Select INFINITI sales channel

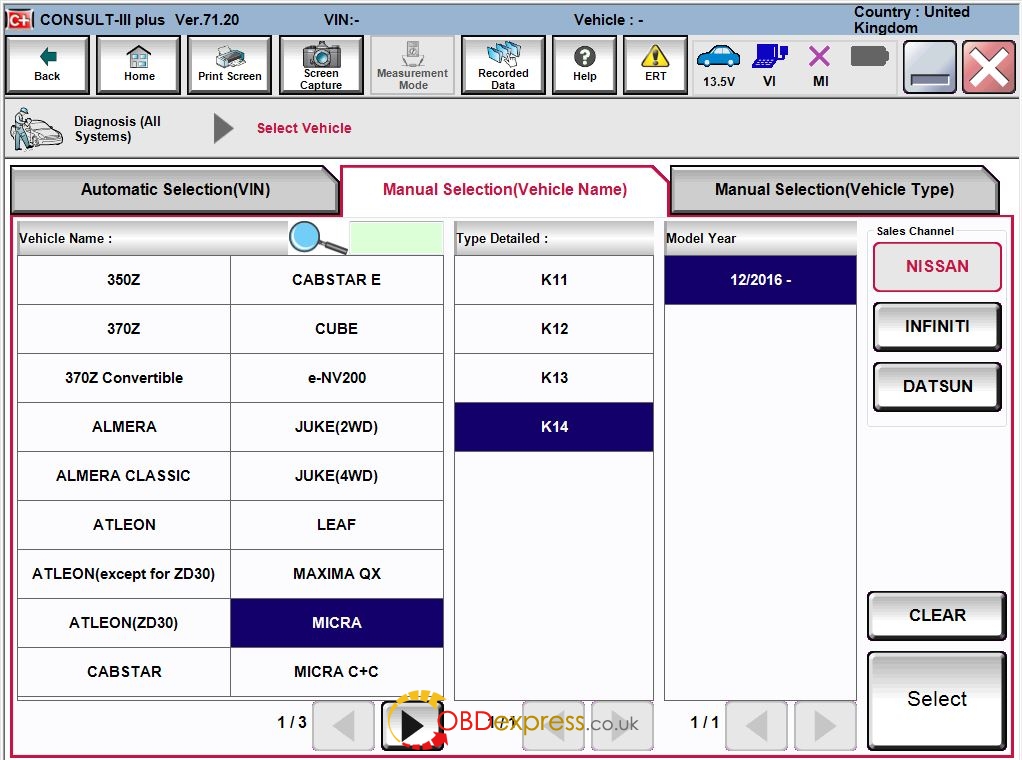point(937,327)
